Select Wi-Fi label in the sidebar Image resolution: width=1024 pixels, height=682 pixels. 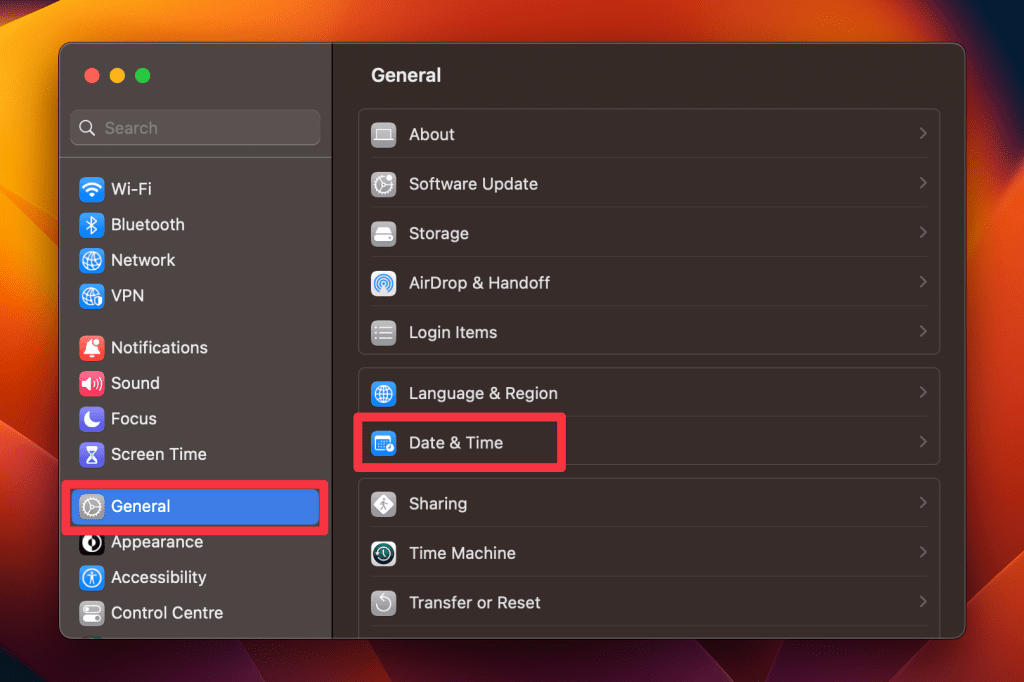131,189
